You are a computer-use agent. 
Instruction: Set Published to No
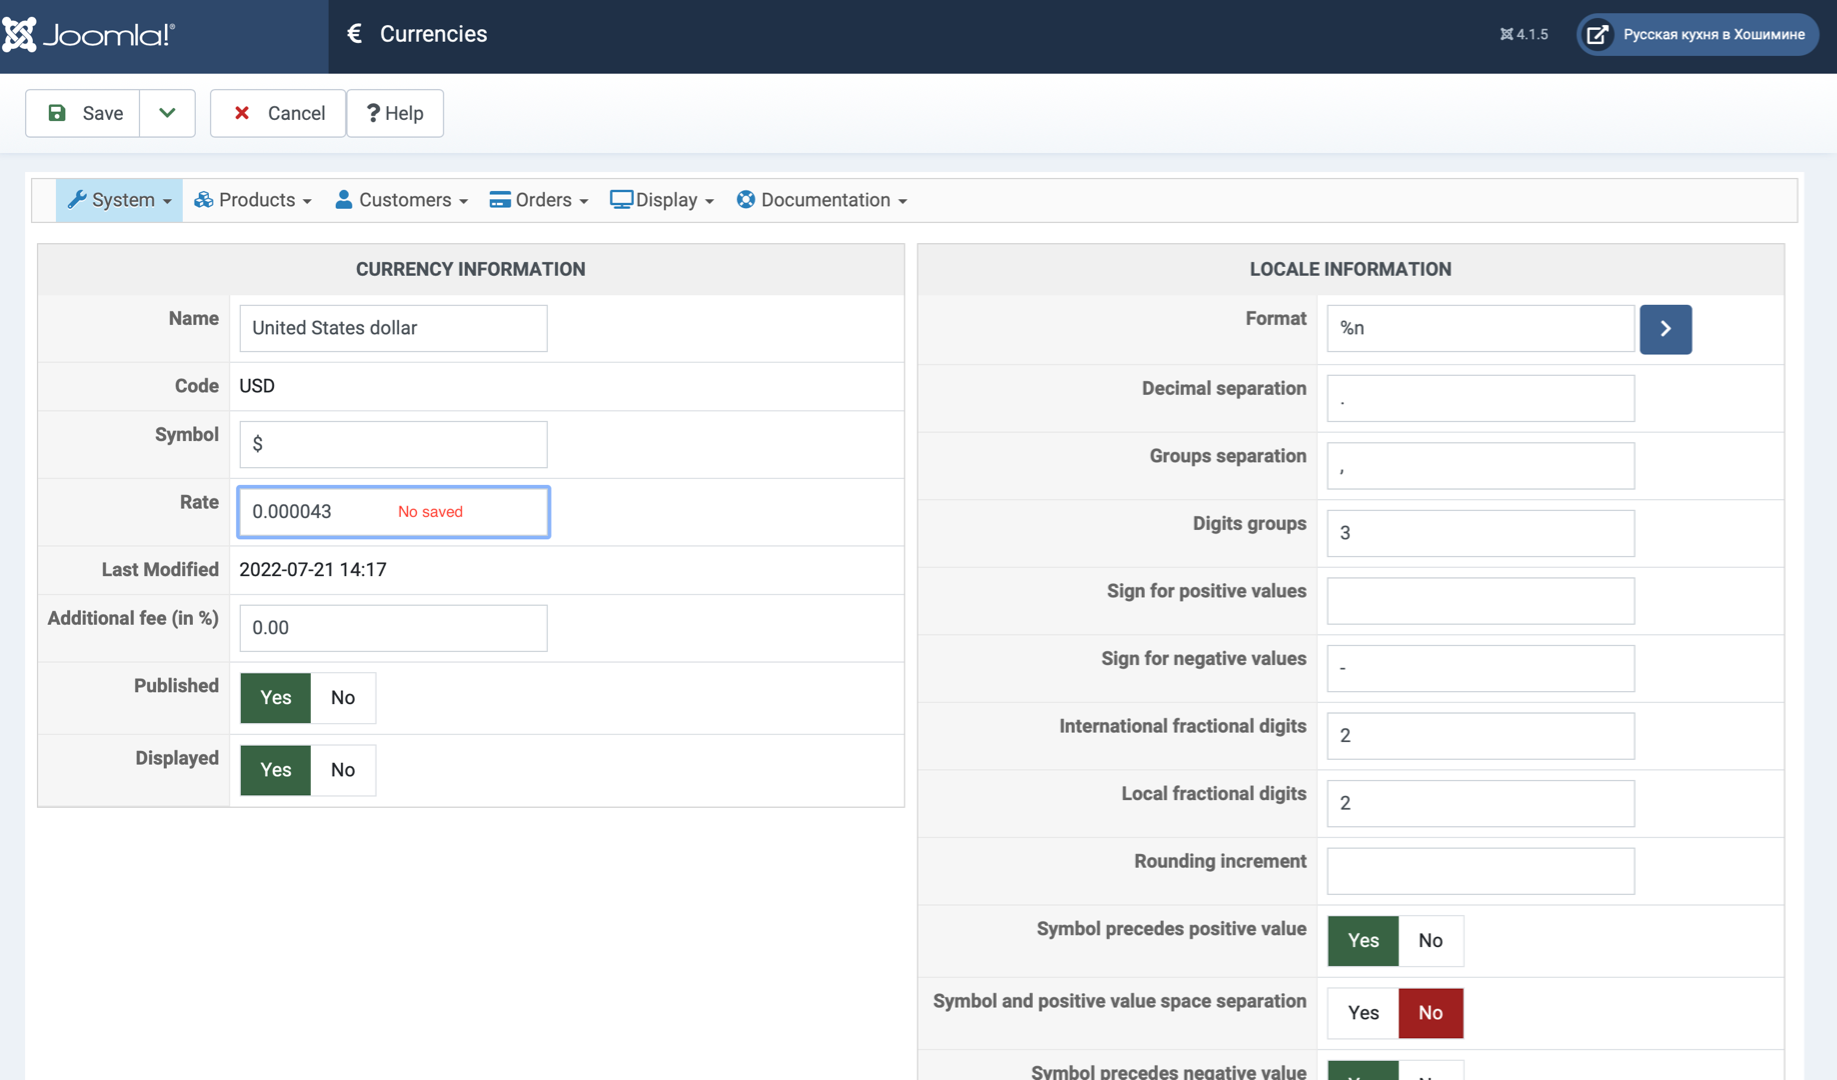342,698
